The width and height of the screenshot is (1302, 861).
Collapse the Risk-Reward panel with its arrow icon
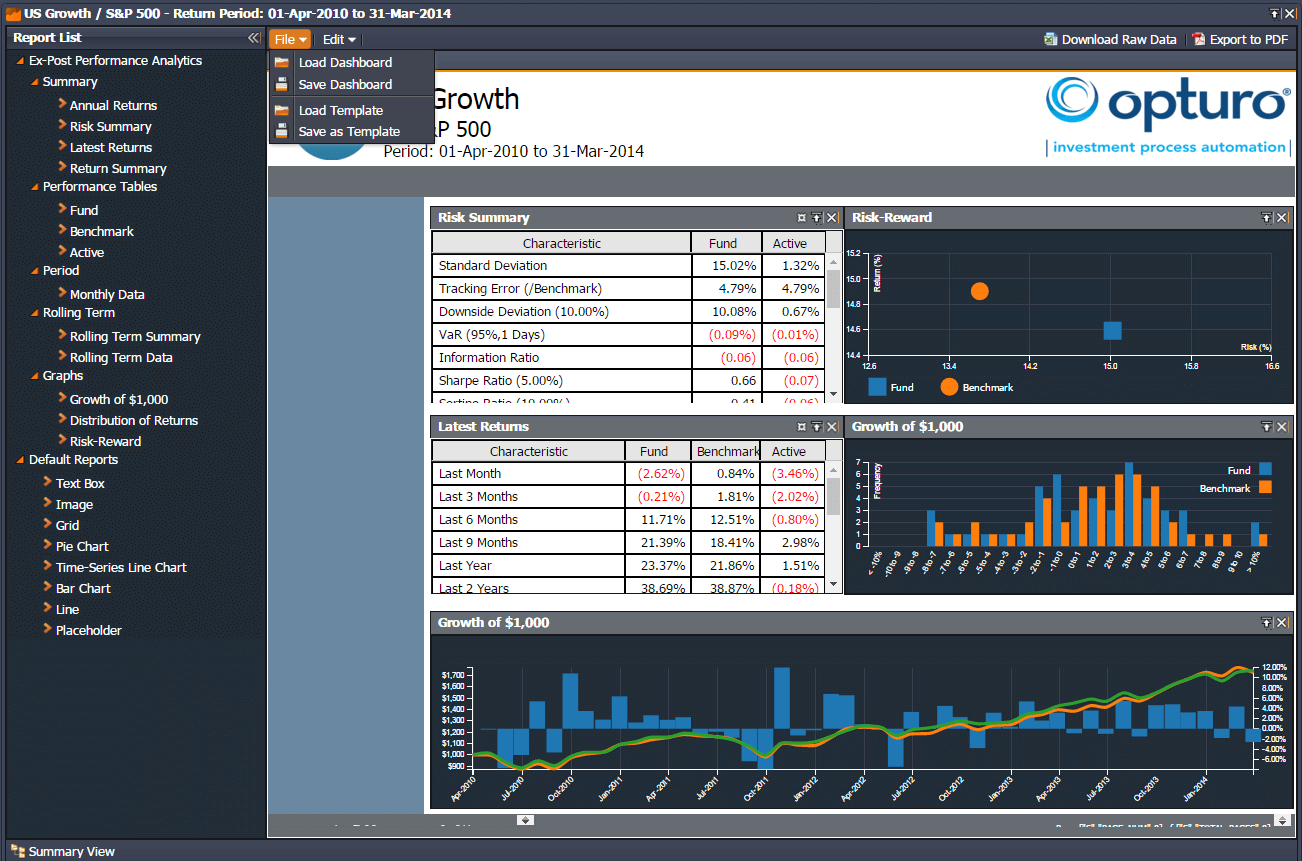coord(1267,218)
